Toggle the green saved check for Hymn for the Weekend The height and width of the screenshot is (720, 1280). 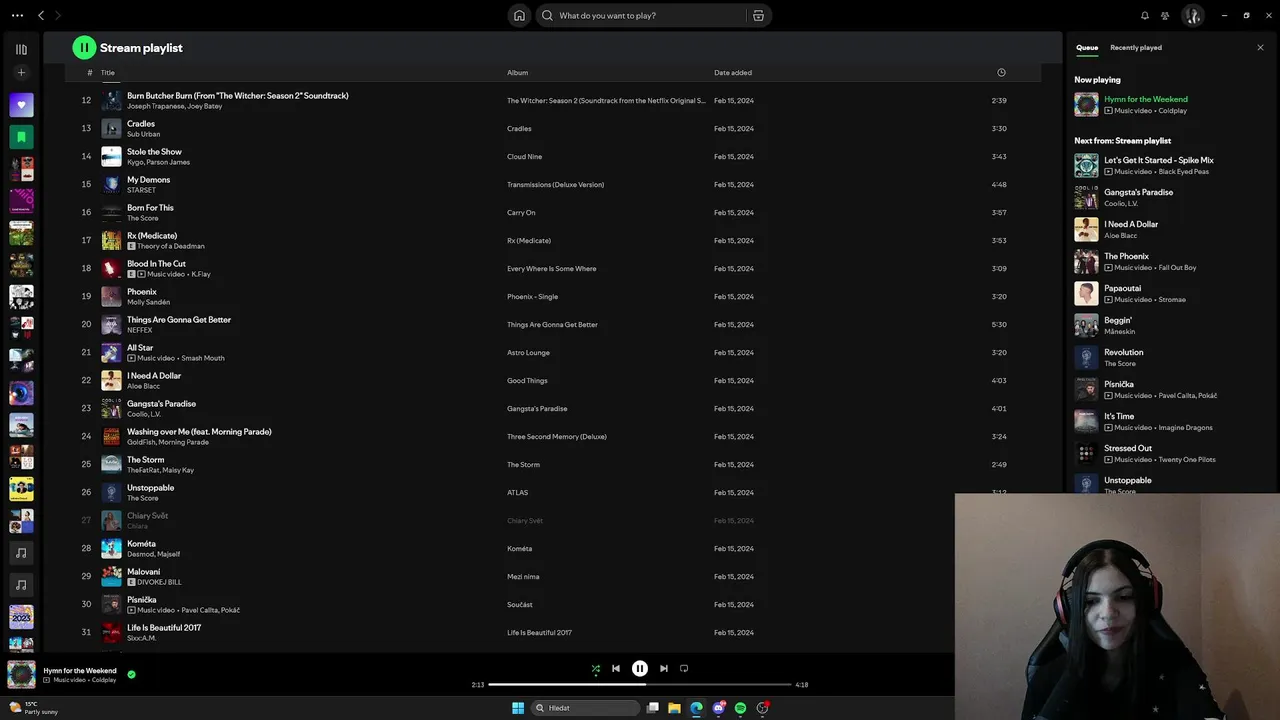point(131,674)
